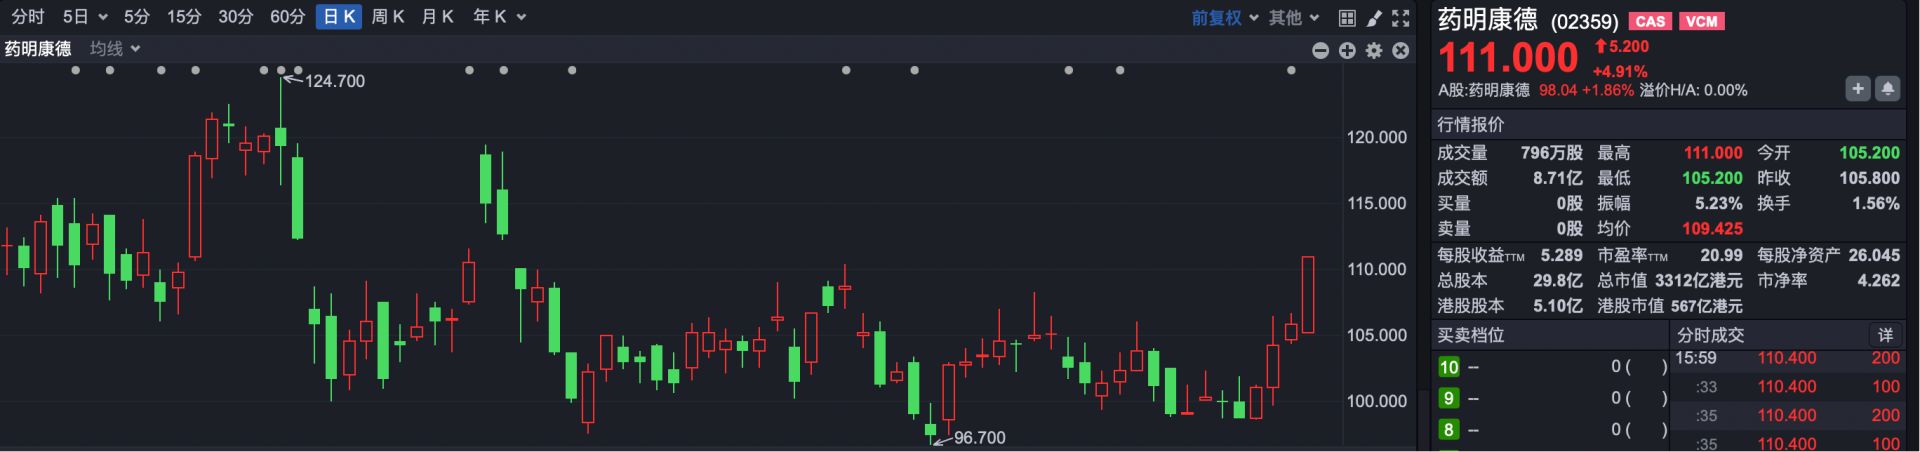
Task: Enter fullscreen chart mode
Action: click(x=1401, y=18)
